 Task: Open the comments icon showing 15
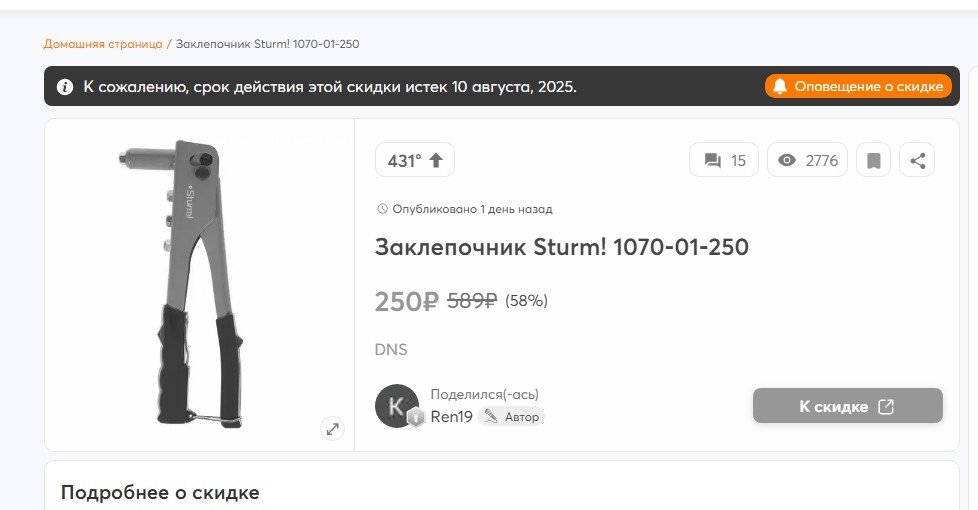click(713, 160)
